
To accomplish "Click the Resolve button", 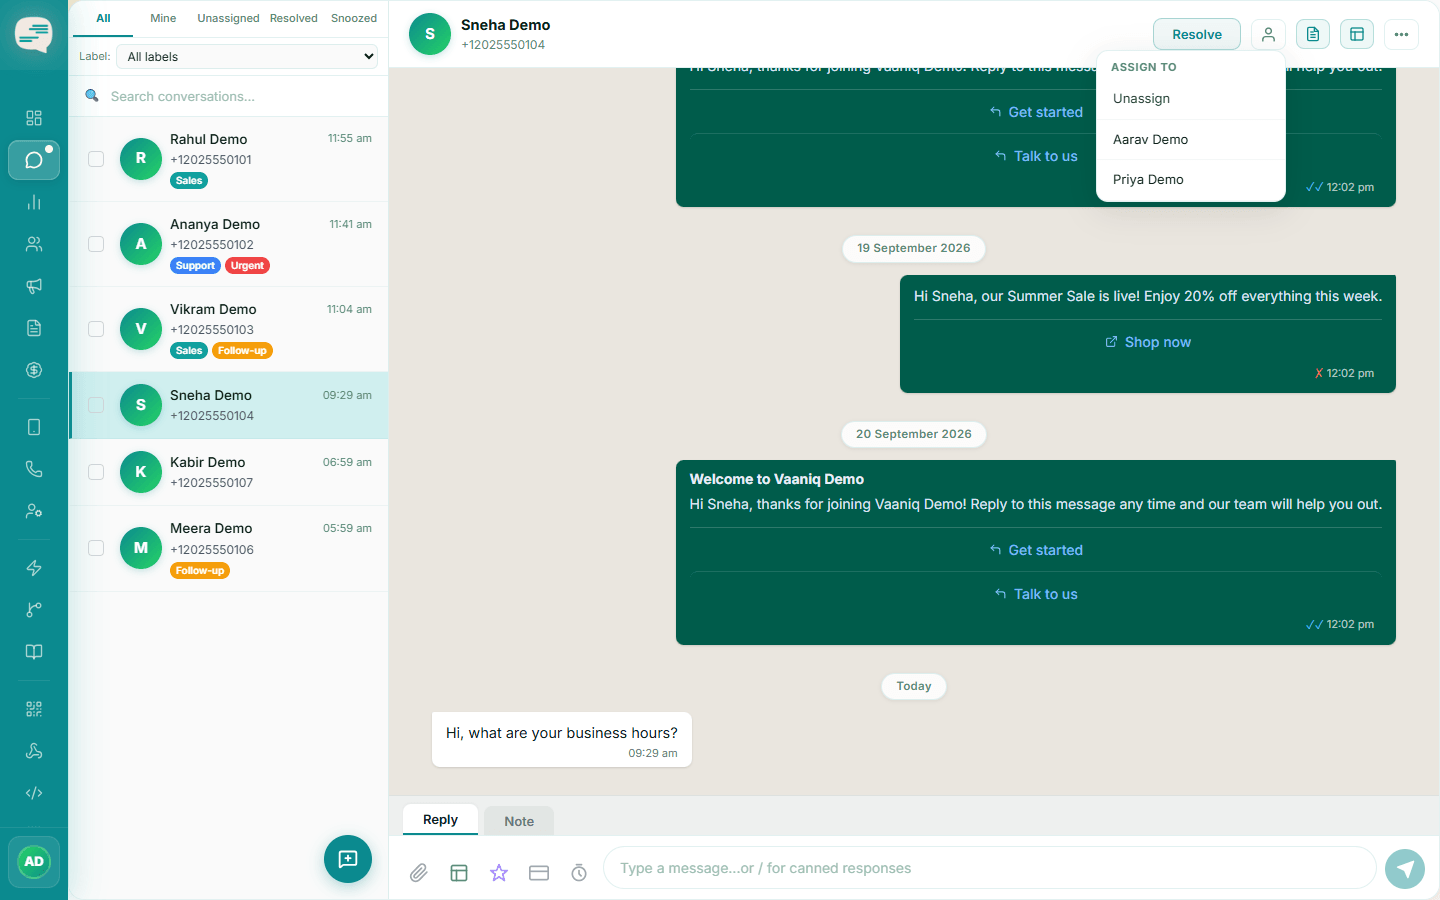I will pos(1197,34).
